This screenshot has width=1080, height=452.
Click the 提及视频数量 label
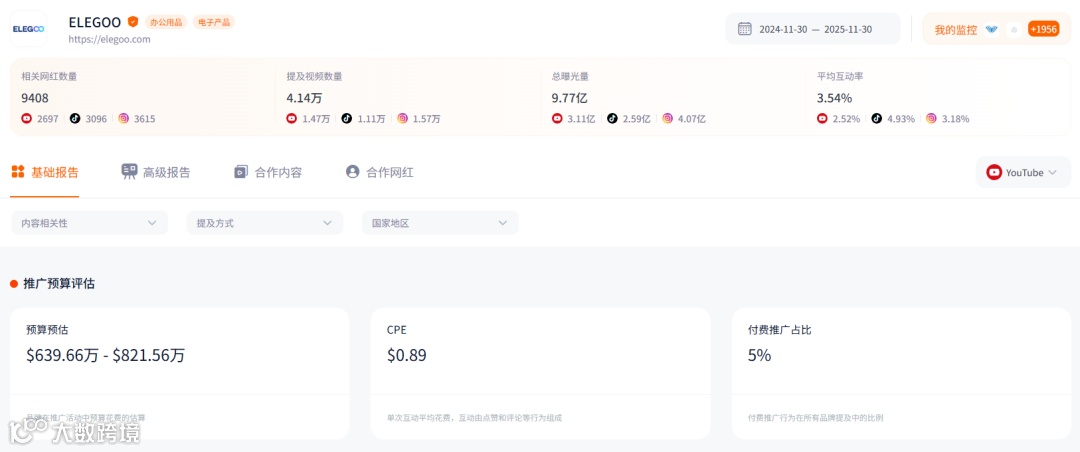[314, 76]
